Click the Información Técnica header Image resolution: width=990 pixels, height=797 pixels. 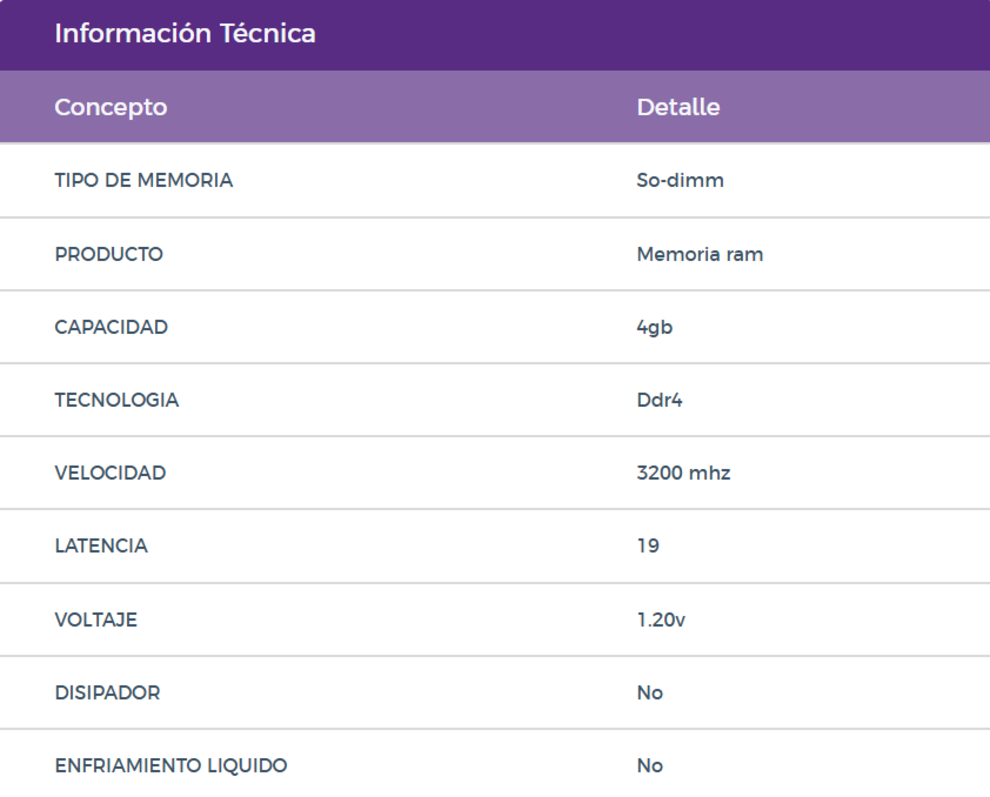(185, 34)
